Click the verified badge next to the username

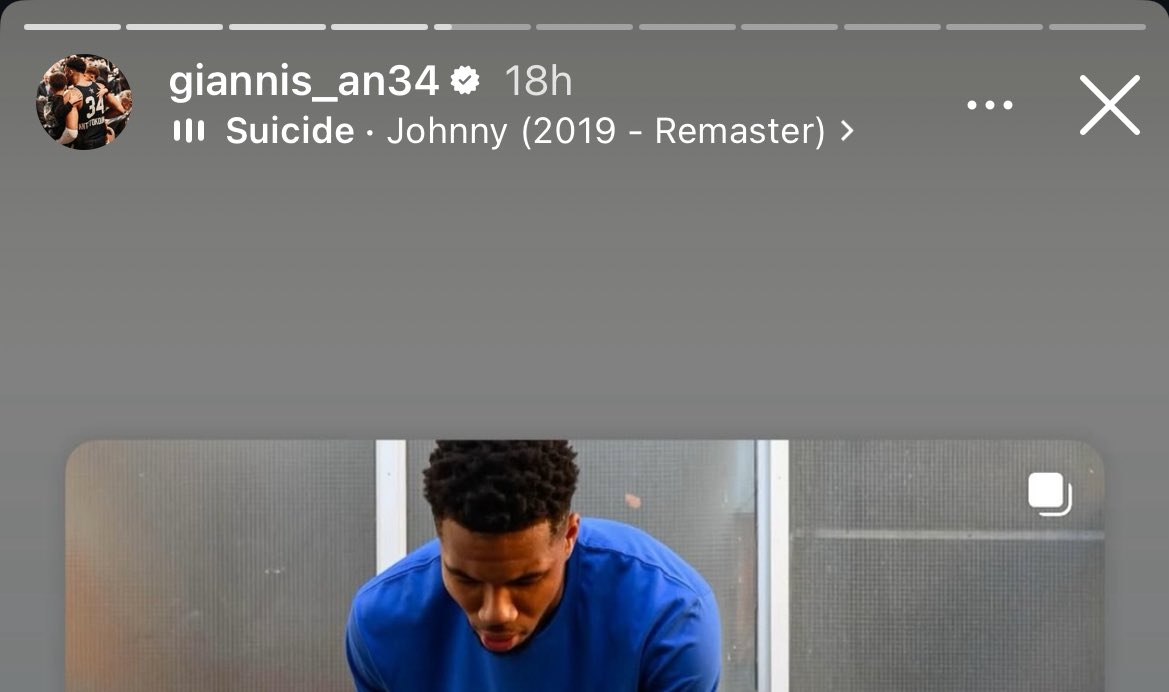point(465,80)
